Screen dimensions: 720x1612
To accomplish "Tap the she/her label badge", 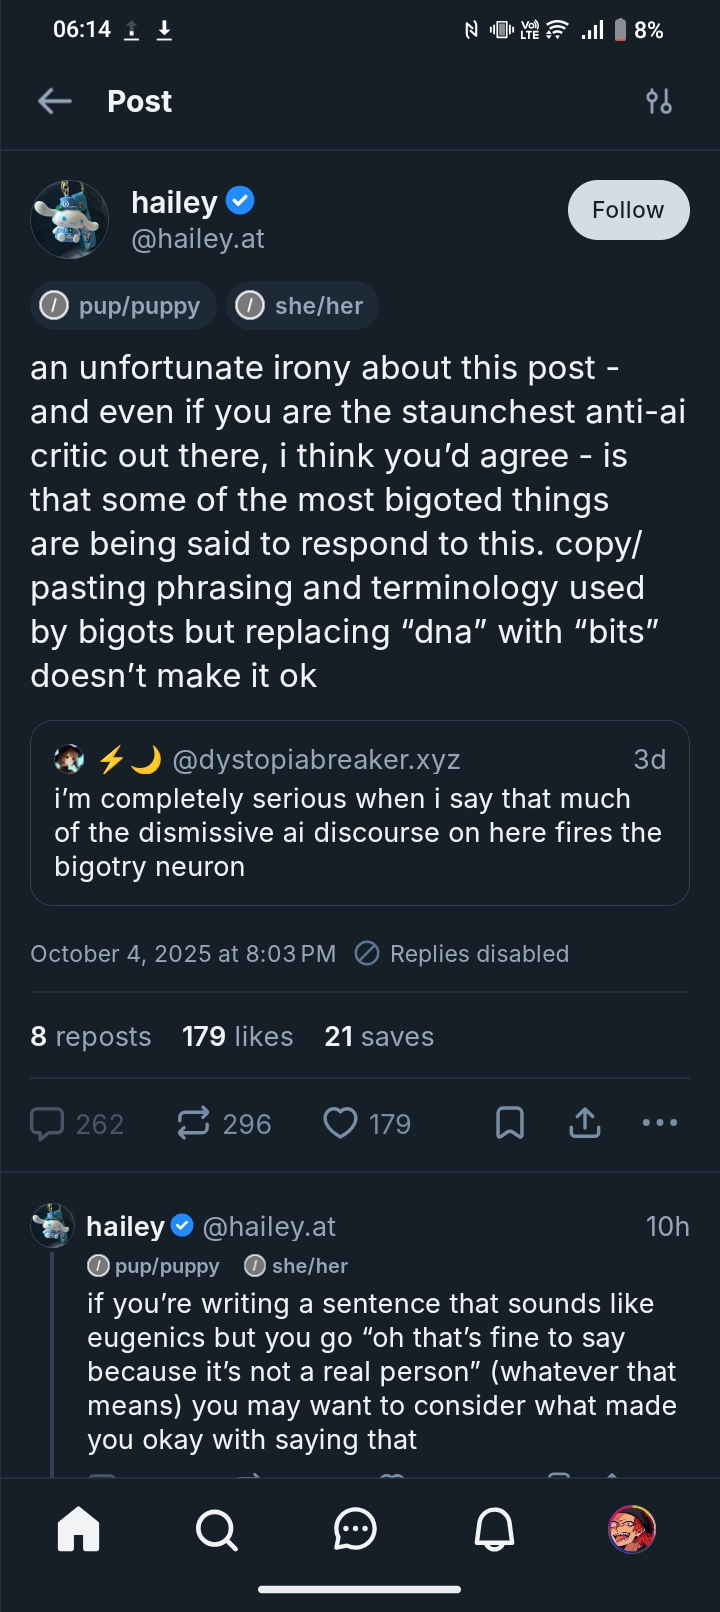I will coord(303,305).
